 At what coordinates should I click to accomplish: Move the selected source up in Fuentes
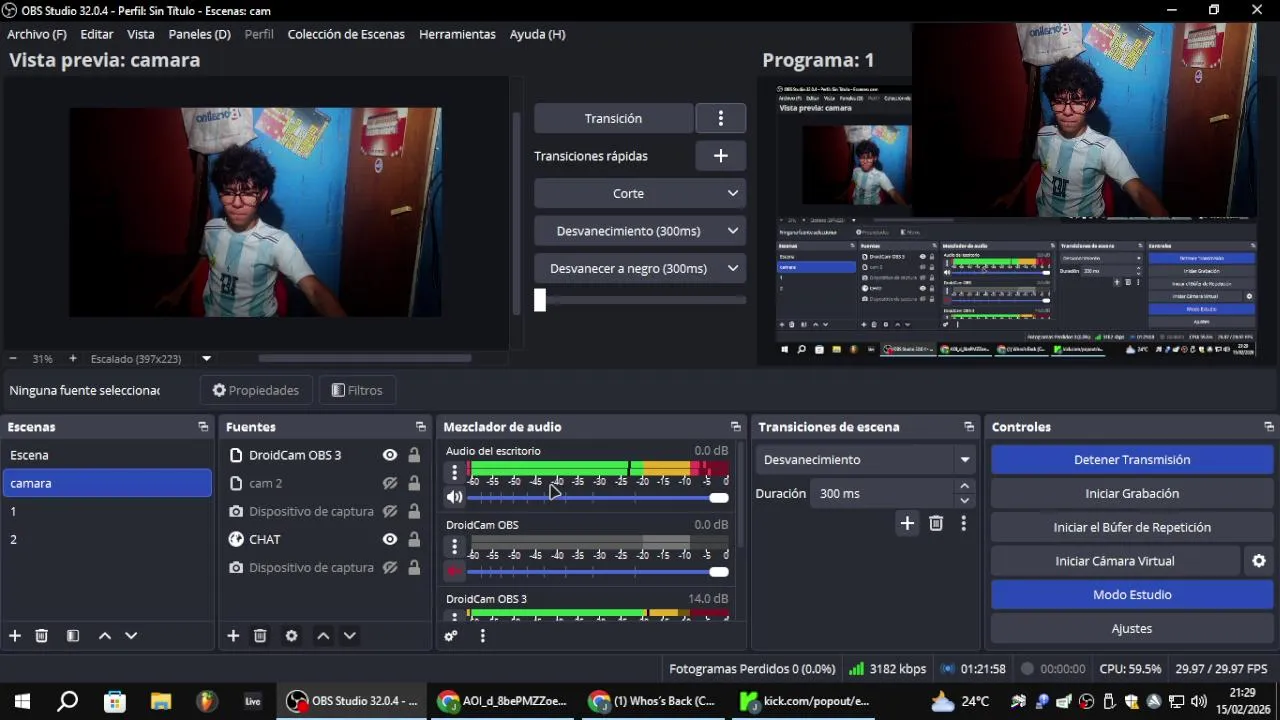[x=323, y=636]
